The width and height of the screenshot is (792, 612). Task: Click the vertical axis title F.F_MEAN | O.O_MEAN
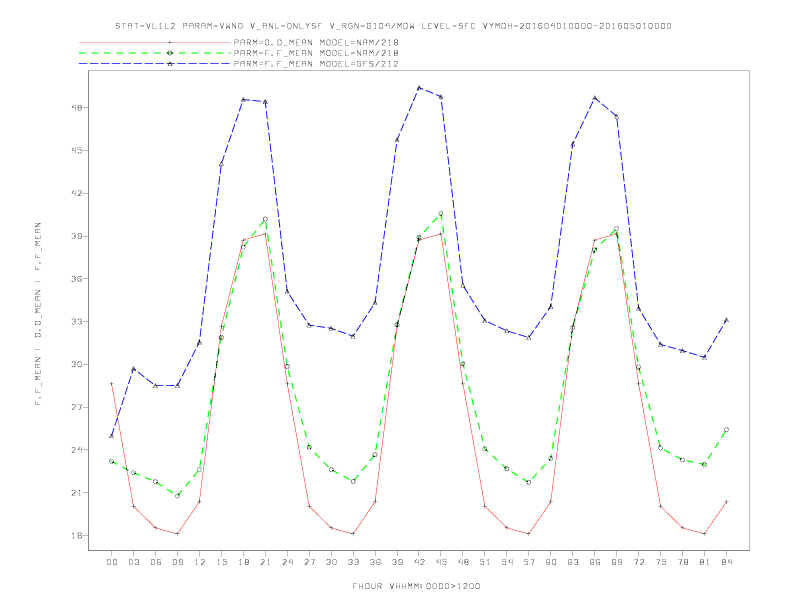click(x=38, y=314)
